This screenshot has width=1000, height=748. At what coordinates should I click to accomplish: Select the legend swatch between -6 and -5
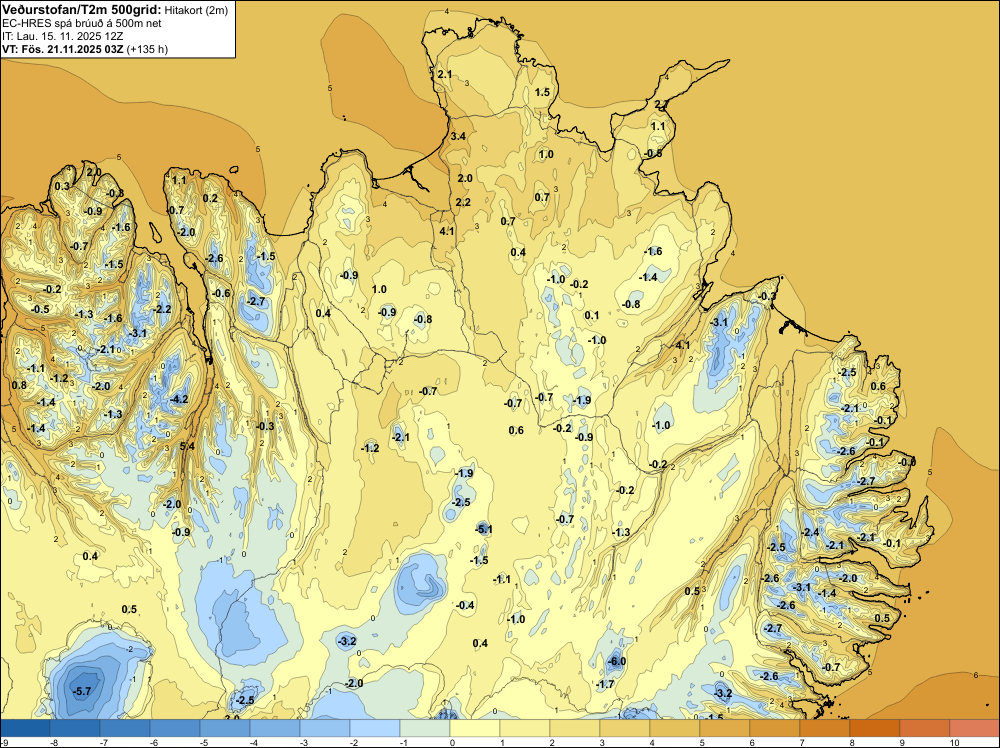point(175,728)
